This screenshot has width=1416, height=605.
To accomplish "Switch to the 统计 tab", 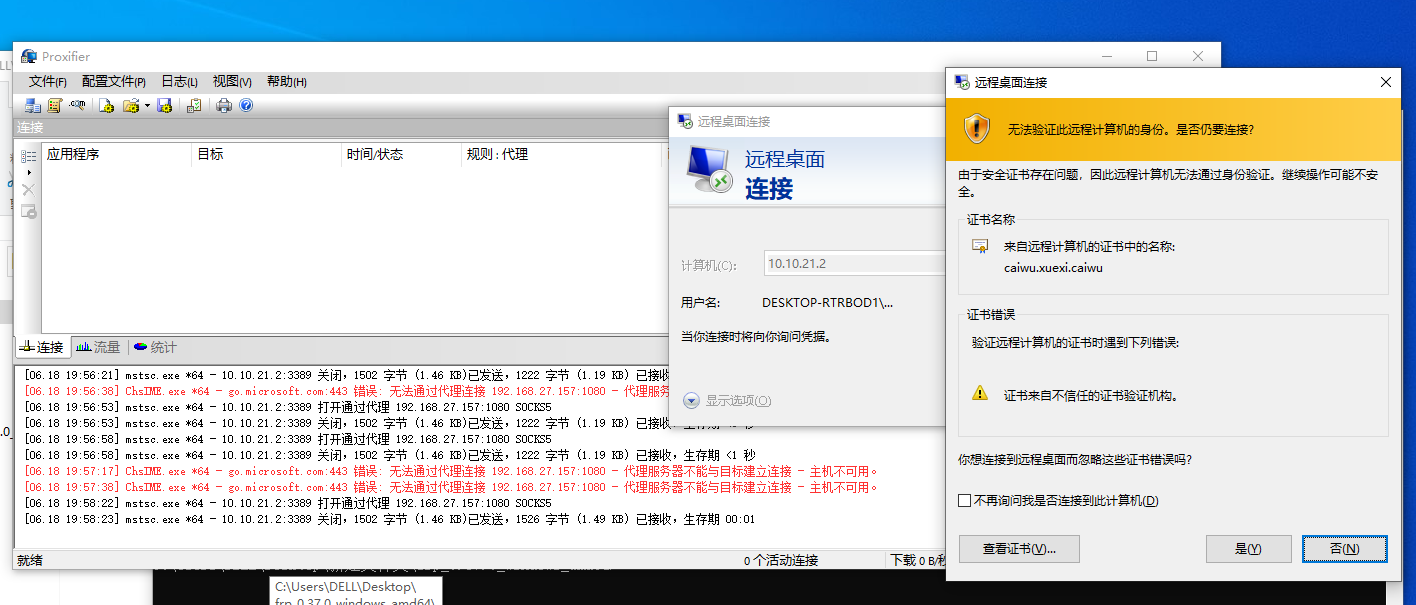I will point(155,347).
